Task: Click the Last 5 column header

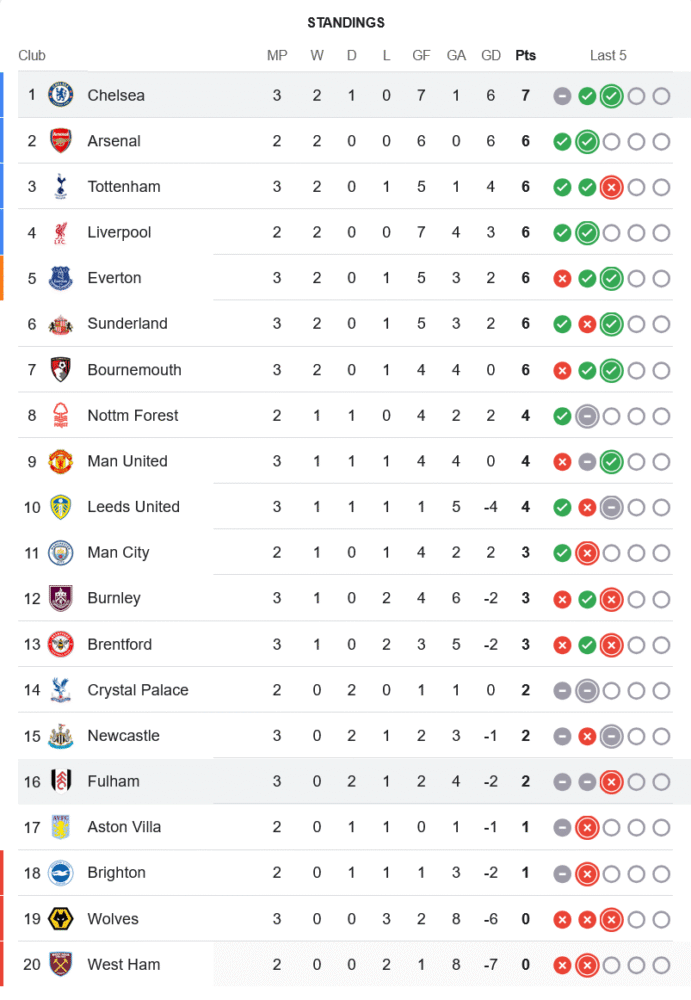Action: [608, 55]
